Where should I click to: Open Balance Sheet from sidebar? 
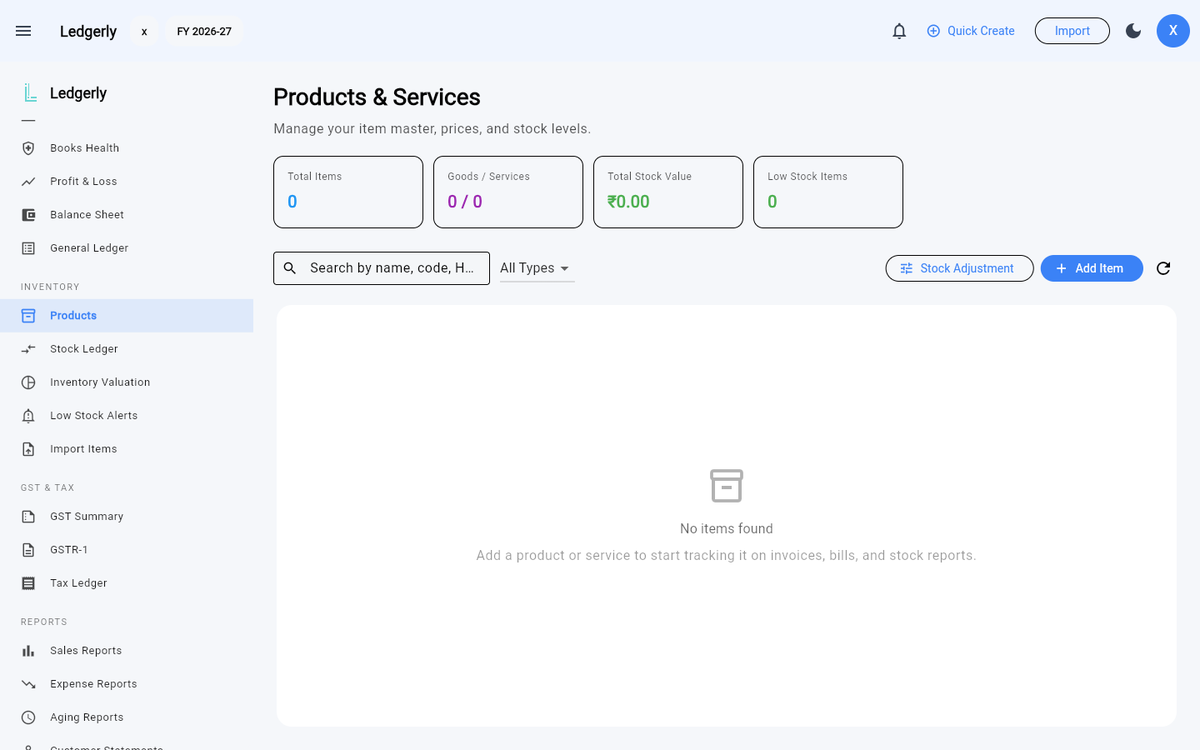click(126, 215)
